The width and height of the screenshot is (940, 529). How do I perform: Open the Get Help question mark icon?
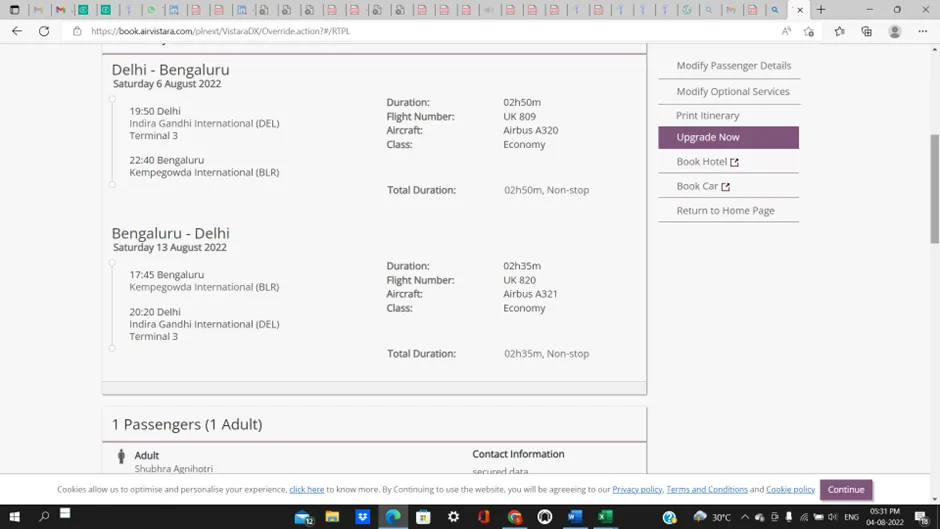point(670,516)
